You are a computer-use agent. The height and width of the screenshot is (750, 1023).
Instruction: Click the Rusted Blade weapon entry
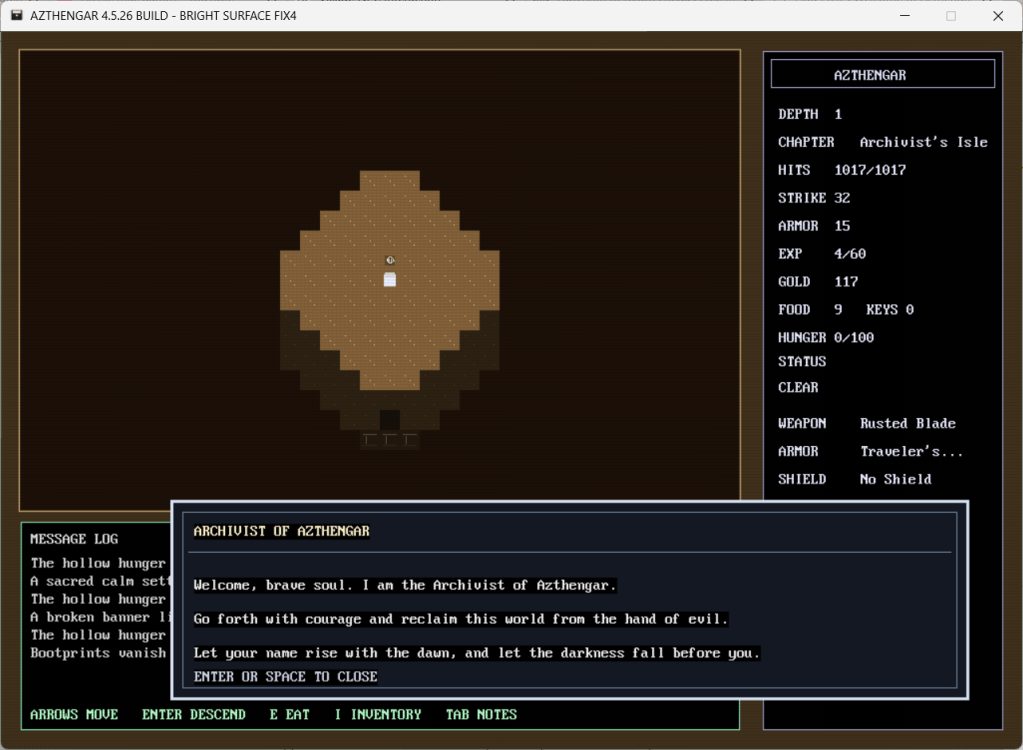(x=907, y=423)
